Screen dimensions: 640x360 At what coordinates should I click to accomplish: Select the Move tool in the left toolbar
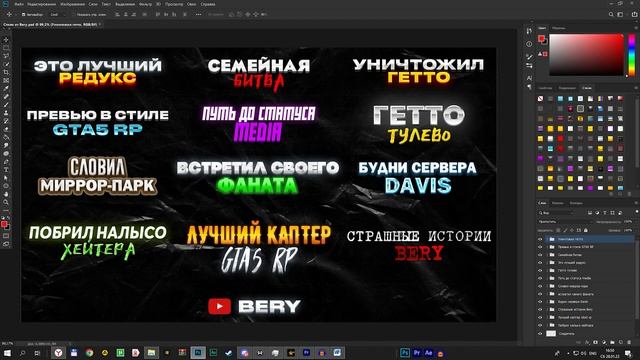[6, 40]
